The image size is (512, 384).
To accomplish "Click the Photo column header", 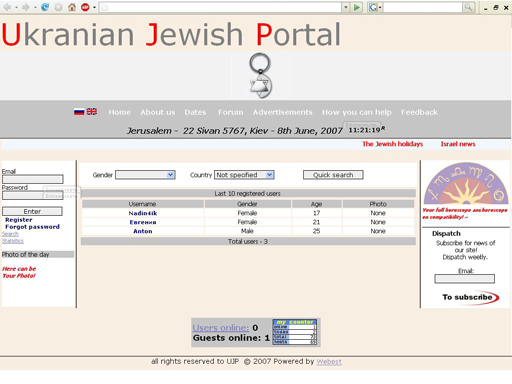I will pos(378,204).
